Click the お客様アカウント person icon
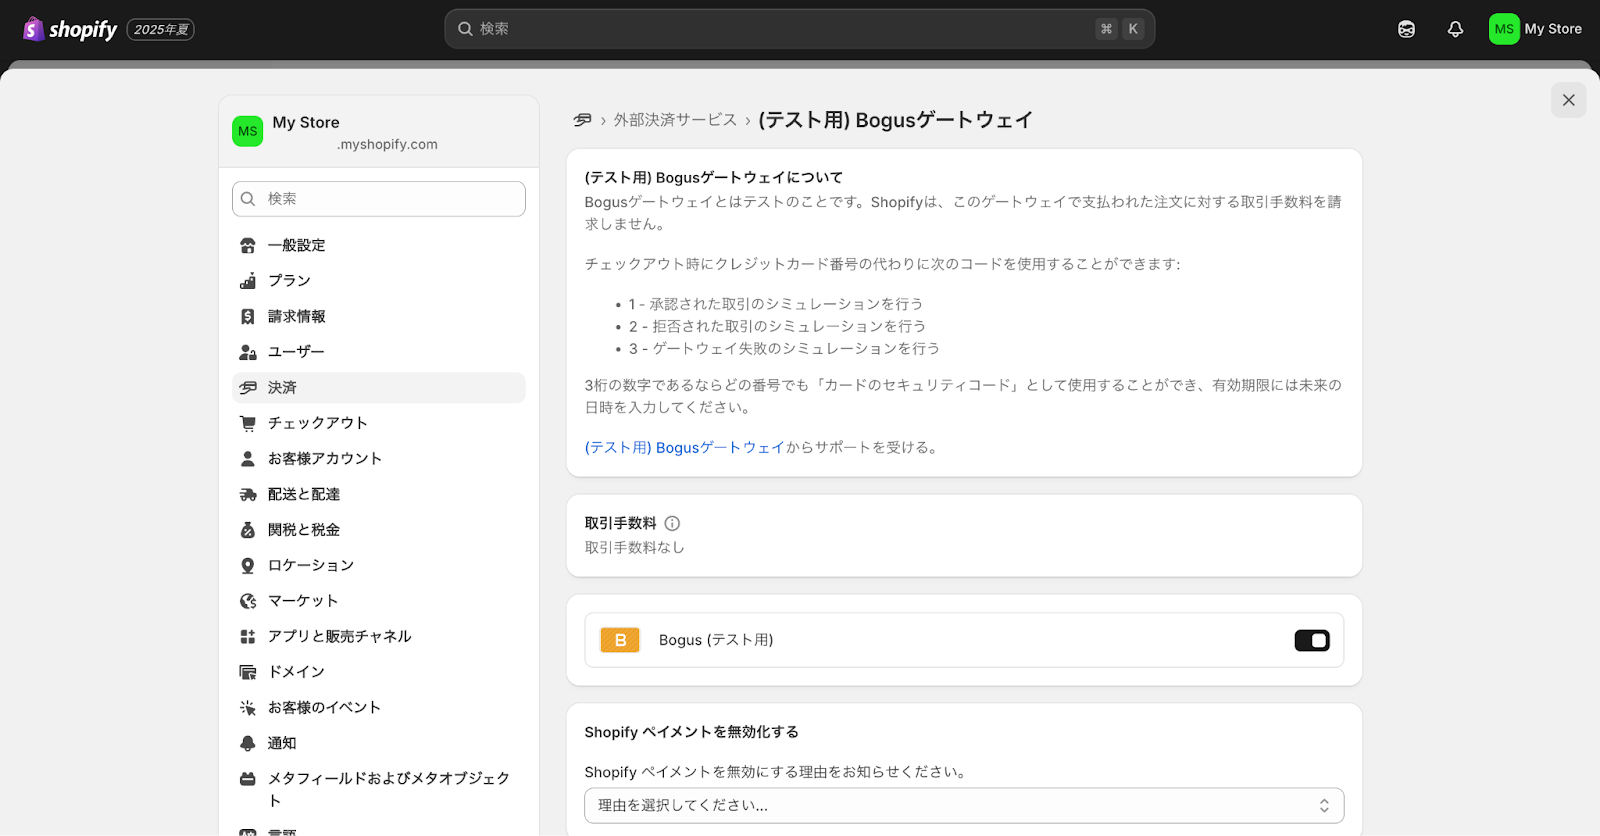1600x836 pixels. [x=248, y=459]
